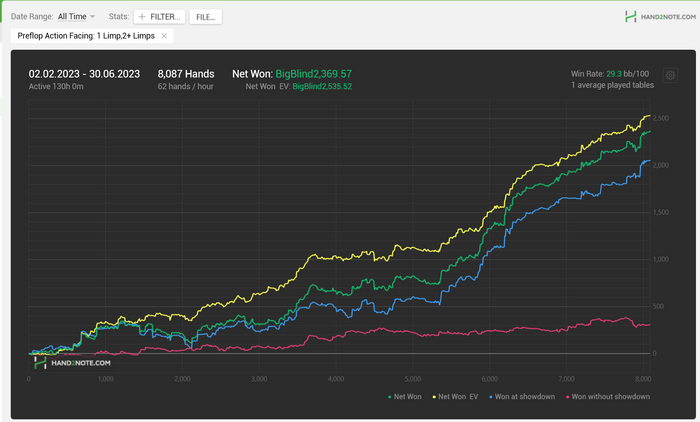Toggle the Won at showdown legend entry
The height and width of the screenshot is (422, 700).
(522, 397)
